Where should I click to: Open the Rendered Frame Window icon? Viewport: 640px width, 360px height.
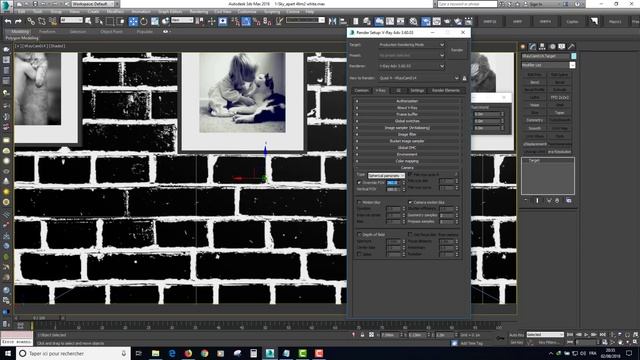tap(436, 21)
